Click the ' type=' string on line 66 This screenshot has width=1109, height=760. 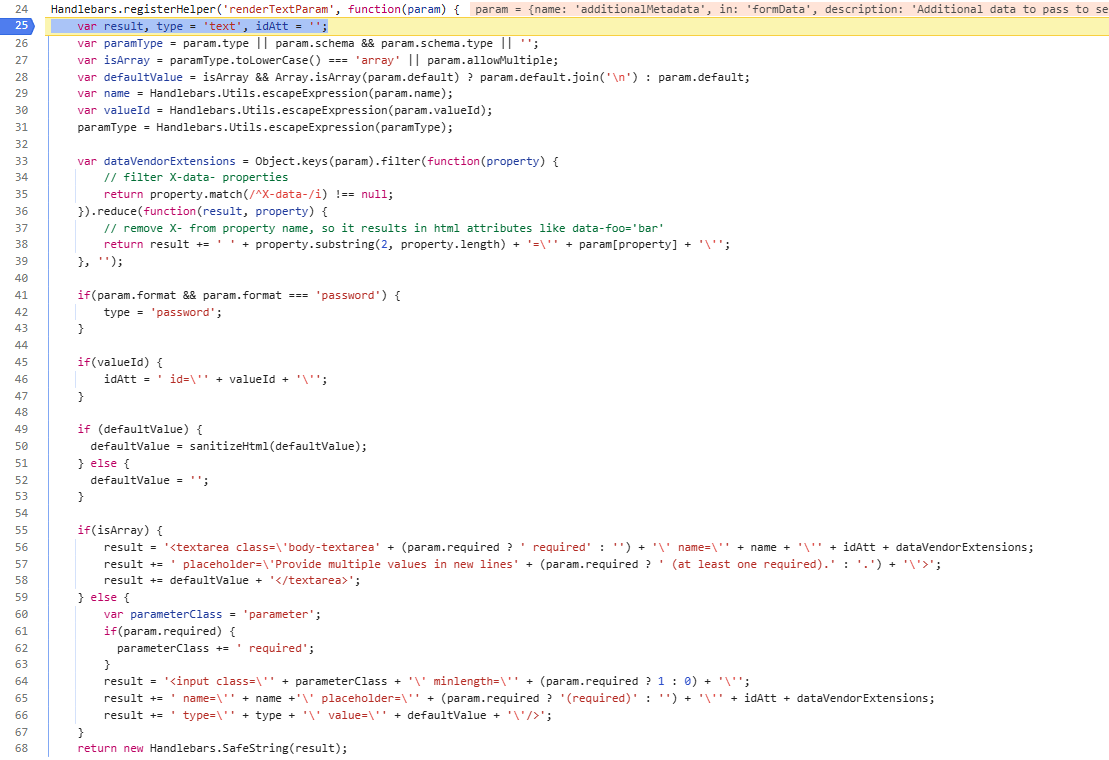202,715
